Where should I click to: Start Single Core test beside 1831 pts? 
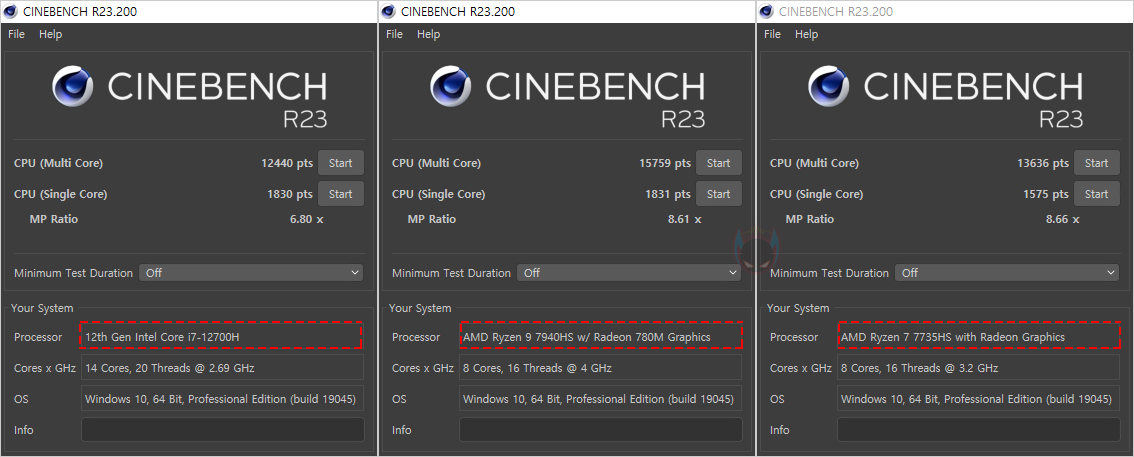pyautogui.click(x=719, y=194)
